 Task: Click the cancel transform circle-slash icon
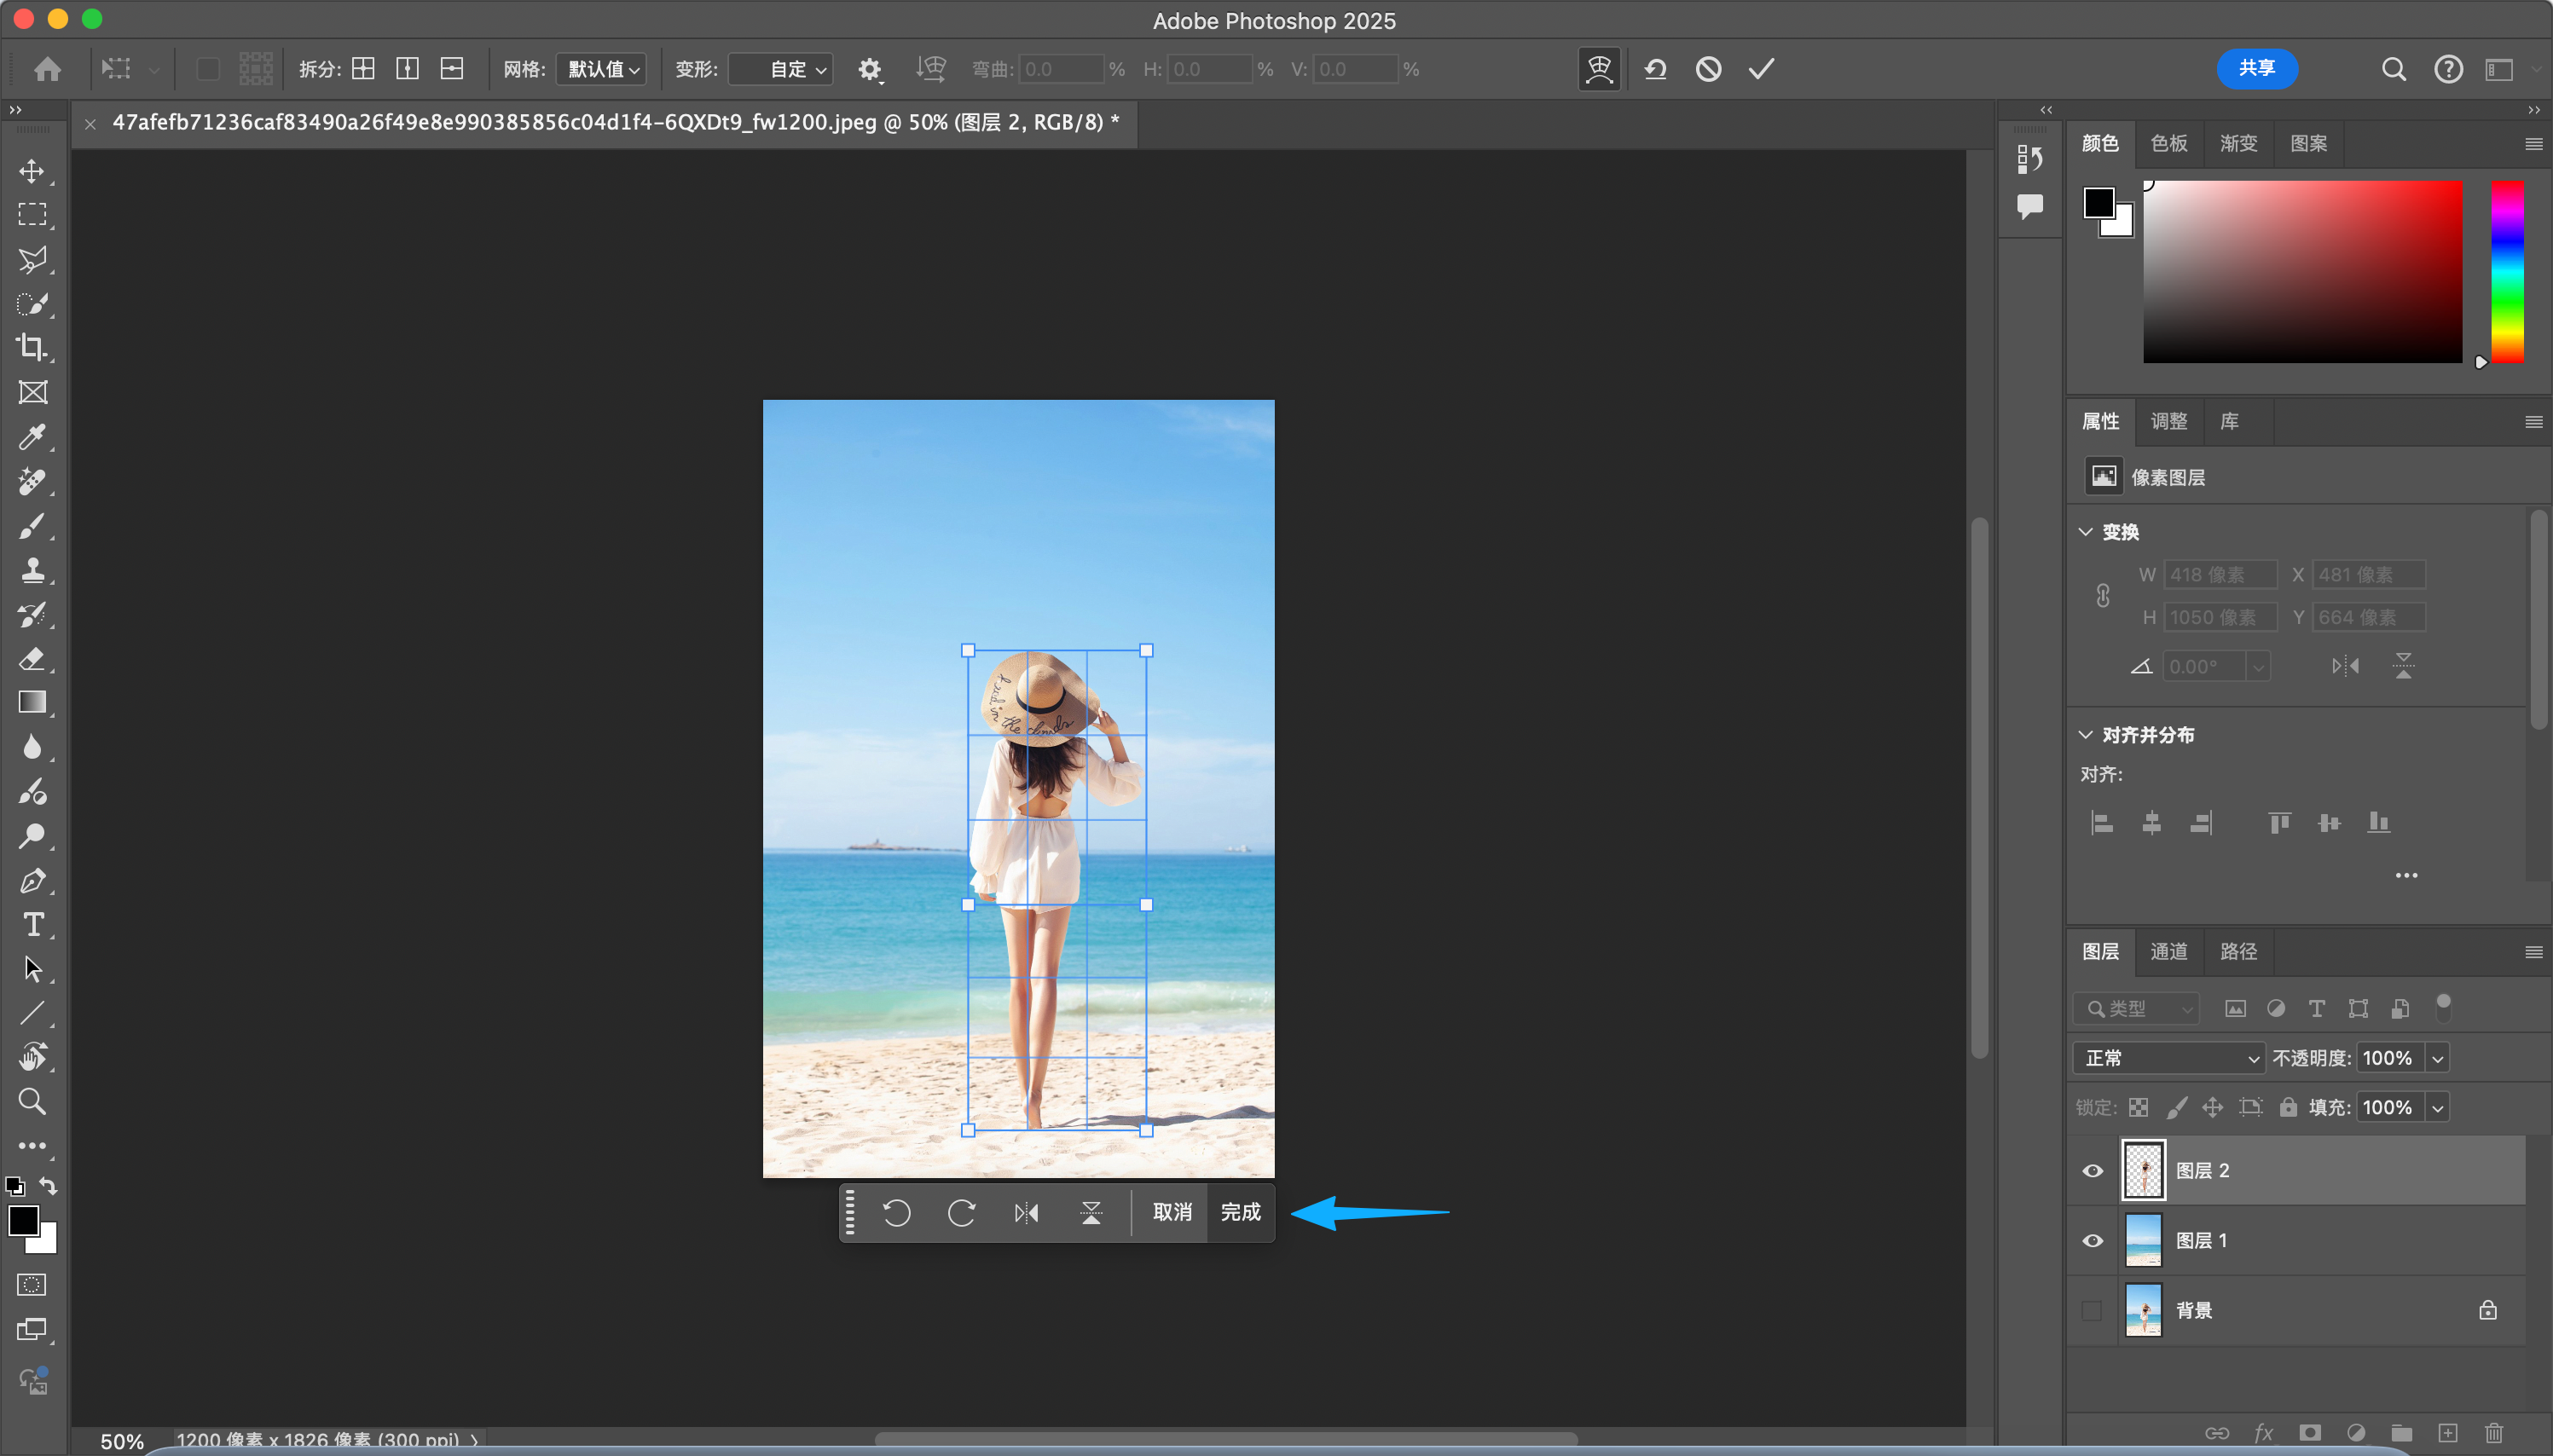tap(1708, 69)
